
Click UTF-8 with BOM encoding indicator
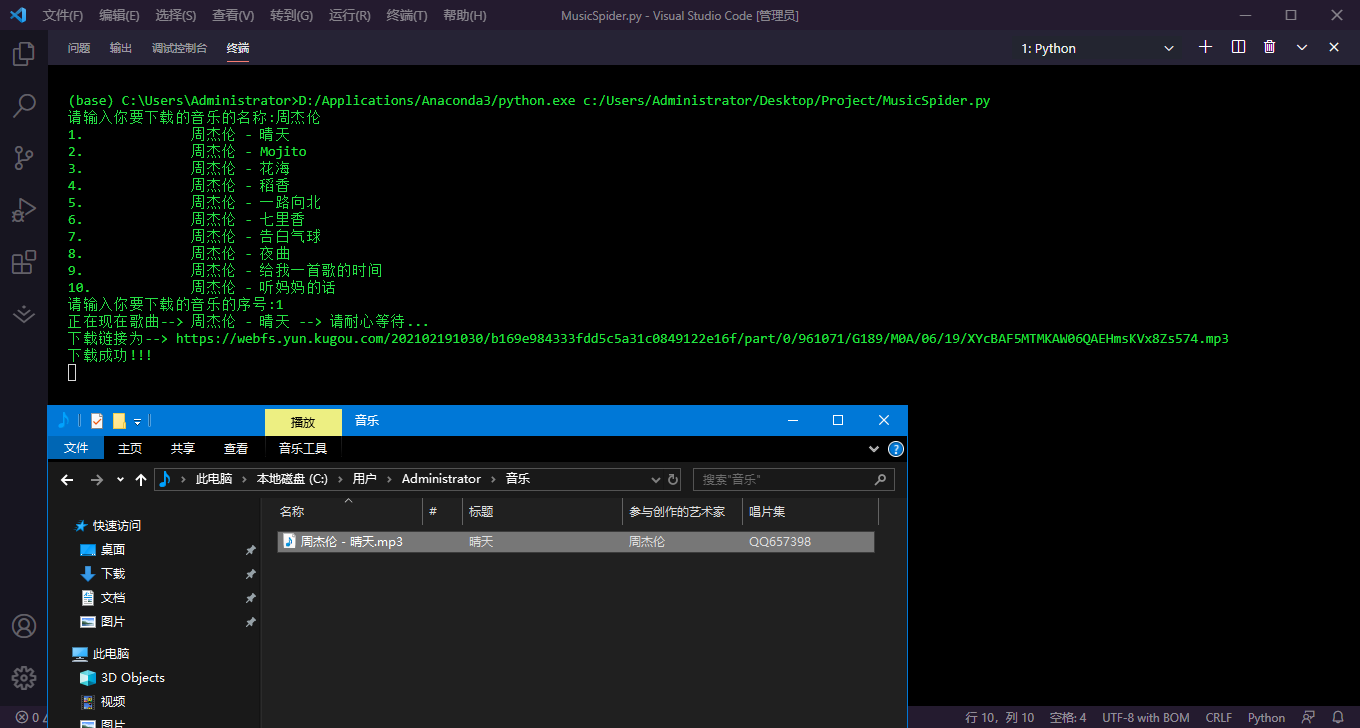(1146, 717)
